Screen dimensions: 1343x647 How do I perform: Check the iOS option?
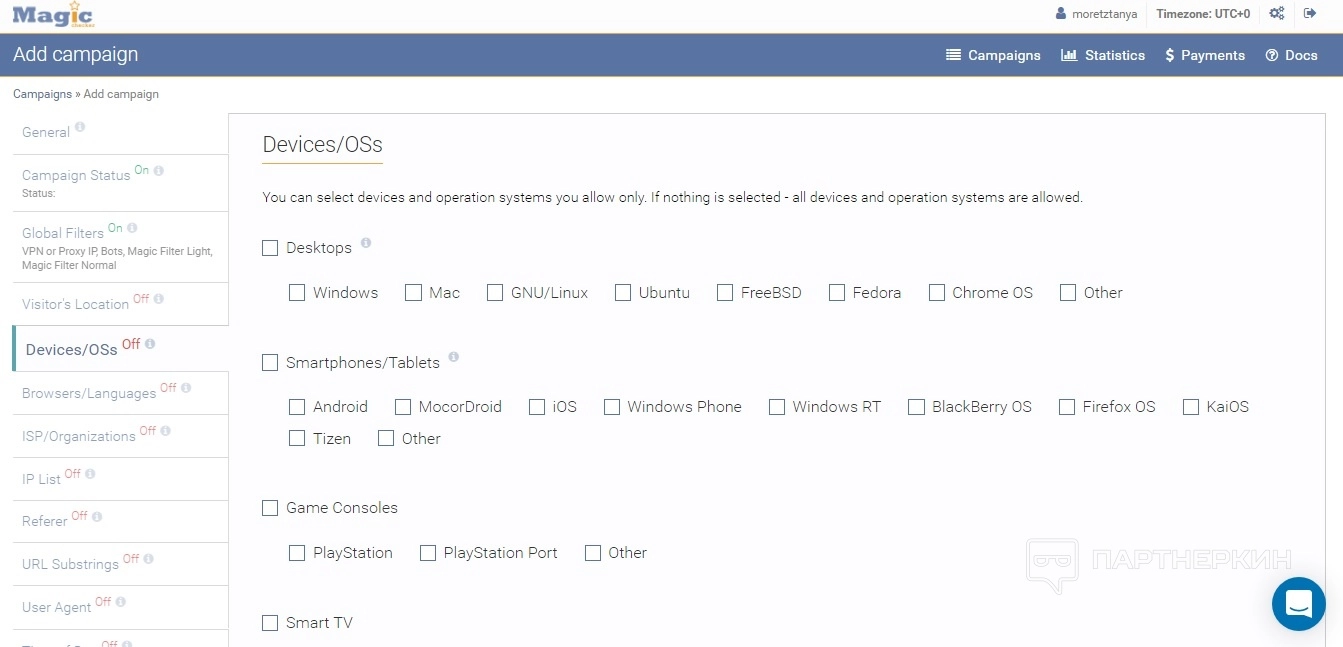pyautogui.click(x=537, y=407)
